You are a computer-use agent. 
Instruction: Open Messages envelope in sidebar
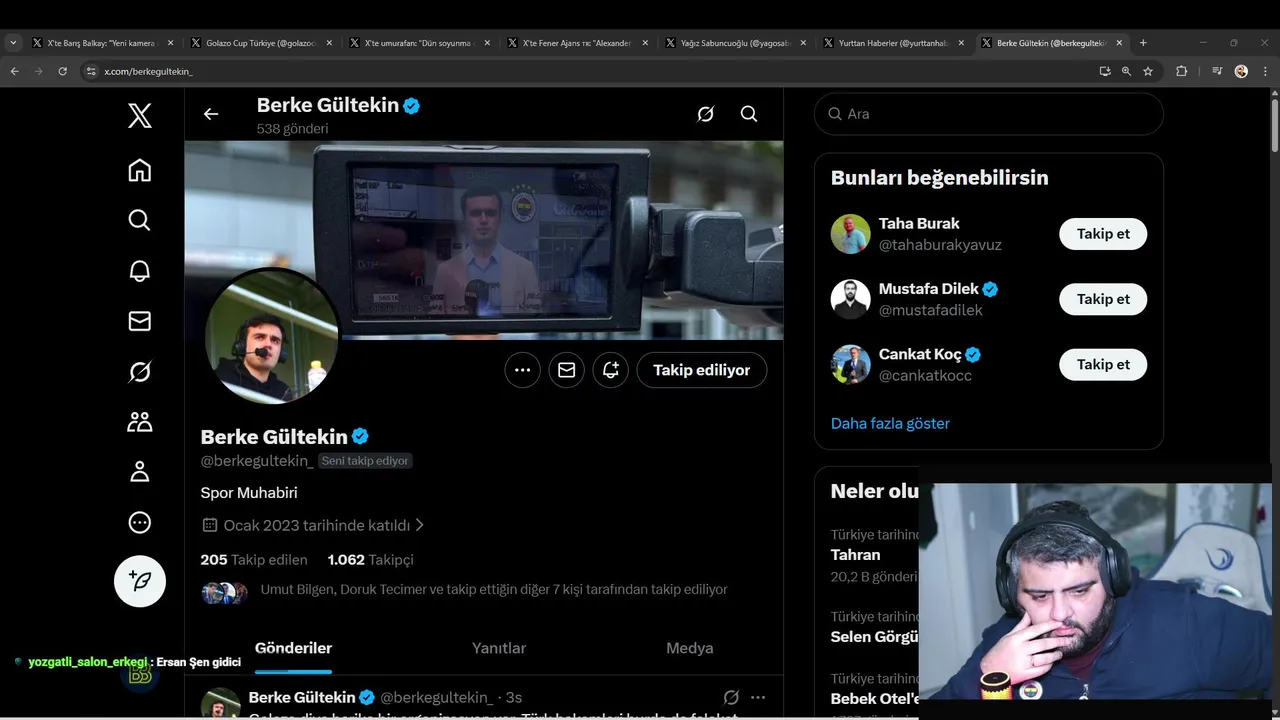pyautogui.click(x=140, y=321)
